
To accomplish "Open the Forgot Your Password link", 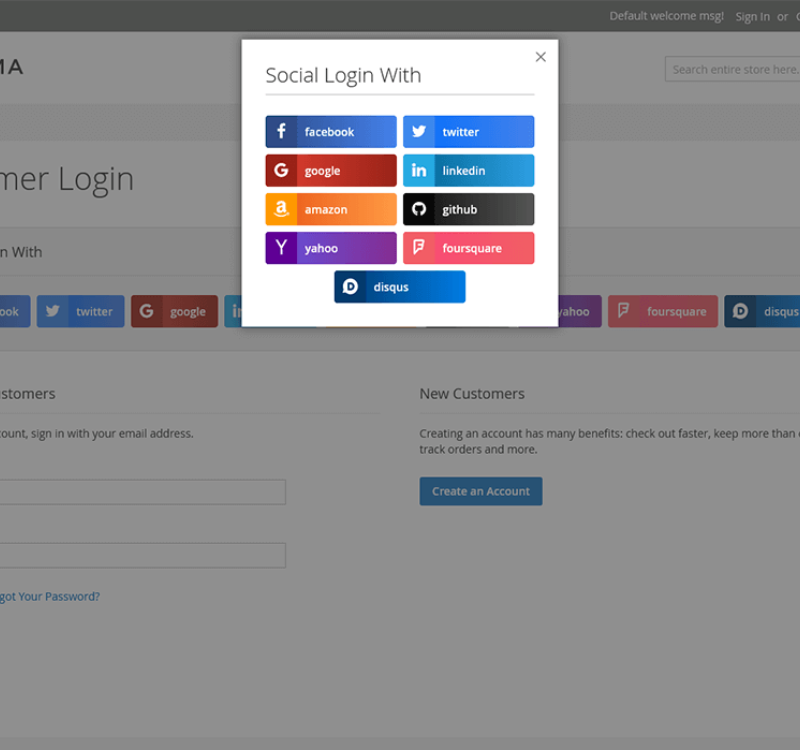I will click(49, 596).
